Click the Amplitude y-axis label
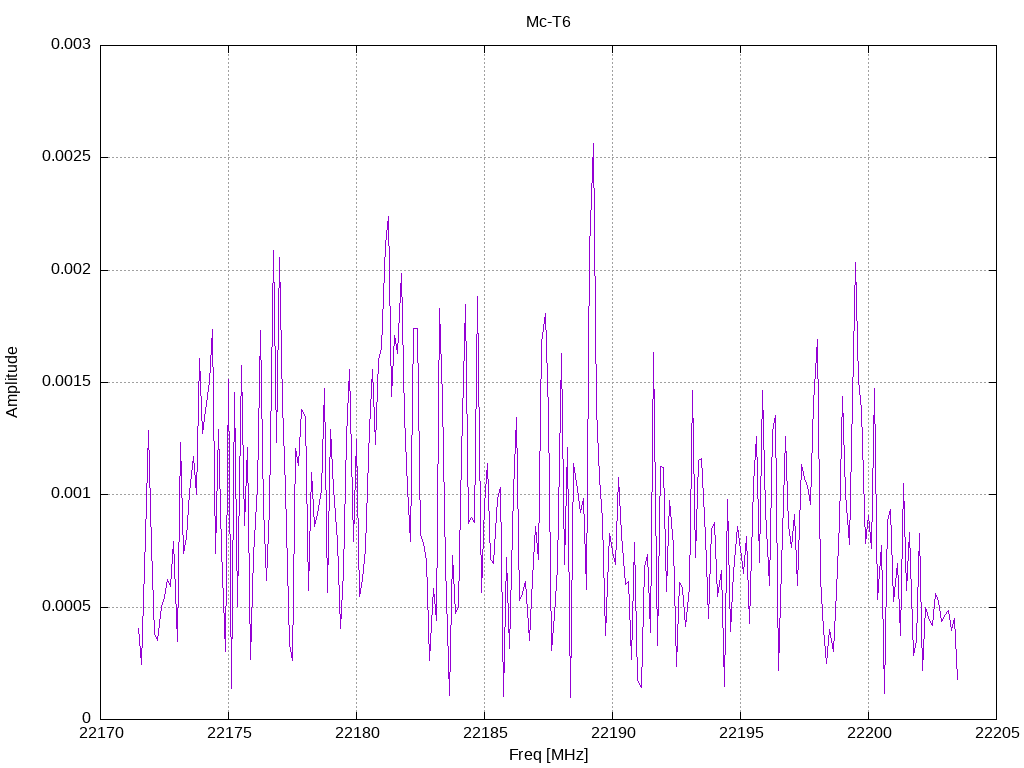 12,382
